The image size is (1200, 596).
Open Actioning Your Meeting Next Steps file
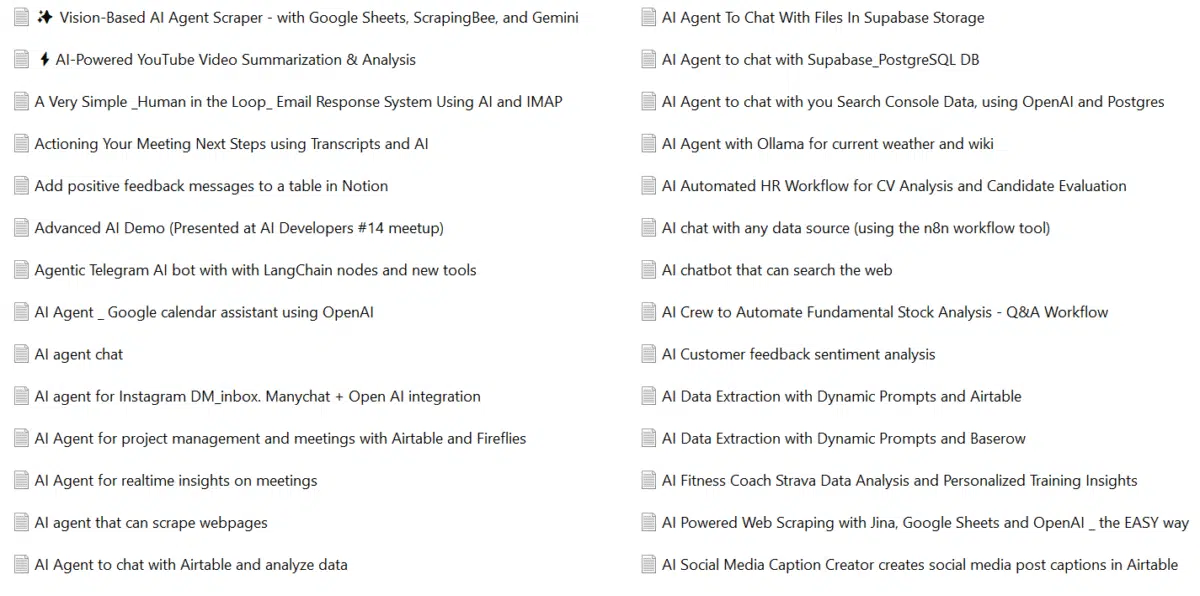[x=231, y=144]
